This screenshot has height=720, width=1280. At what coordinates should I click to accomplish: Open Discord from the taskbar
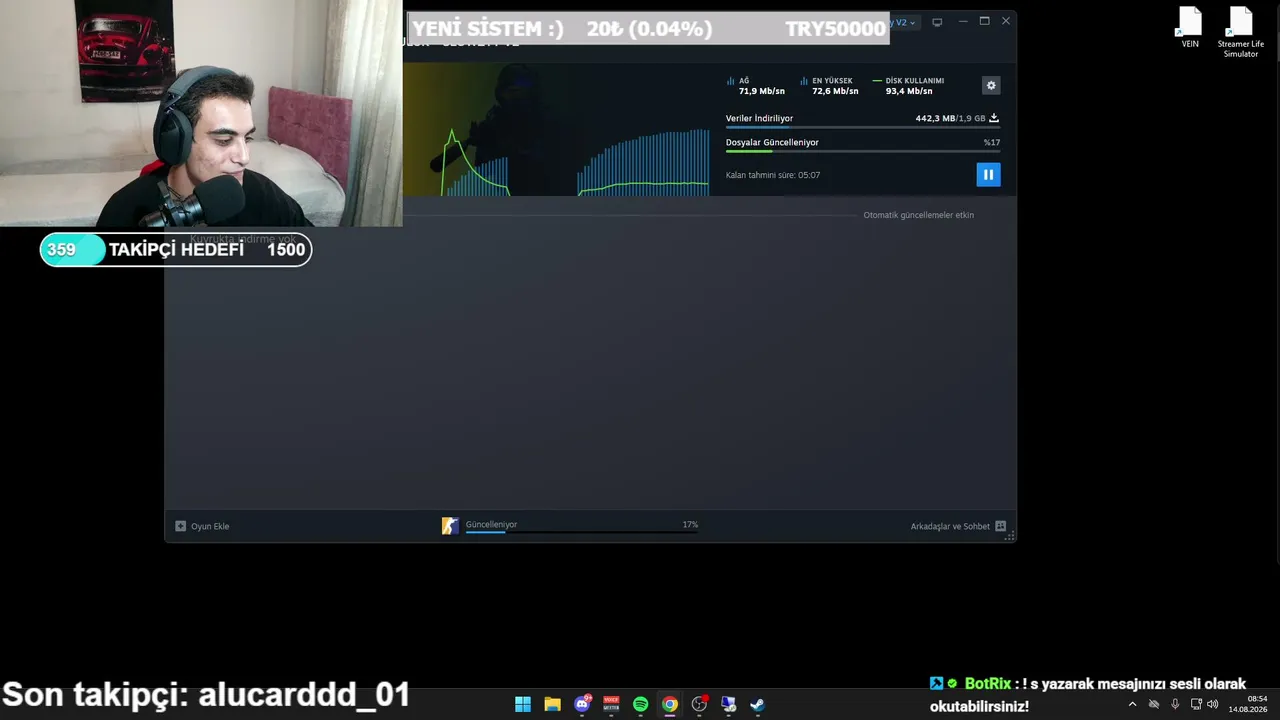click(582, 704)
